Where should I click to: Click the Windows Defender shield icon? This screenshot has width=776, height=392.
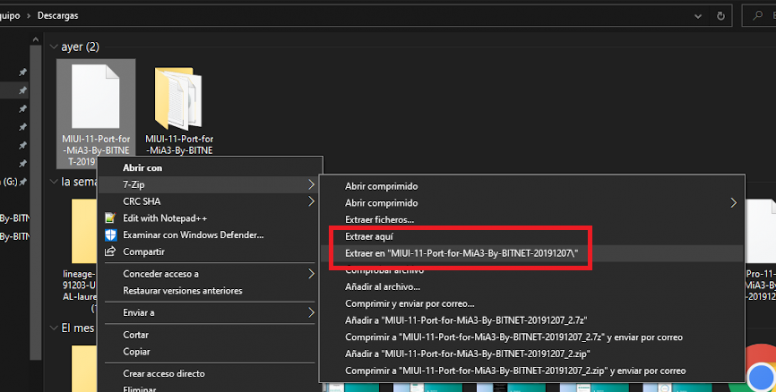tap(110, 235)
